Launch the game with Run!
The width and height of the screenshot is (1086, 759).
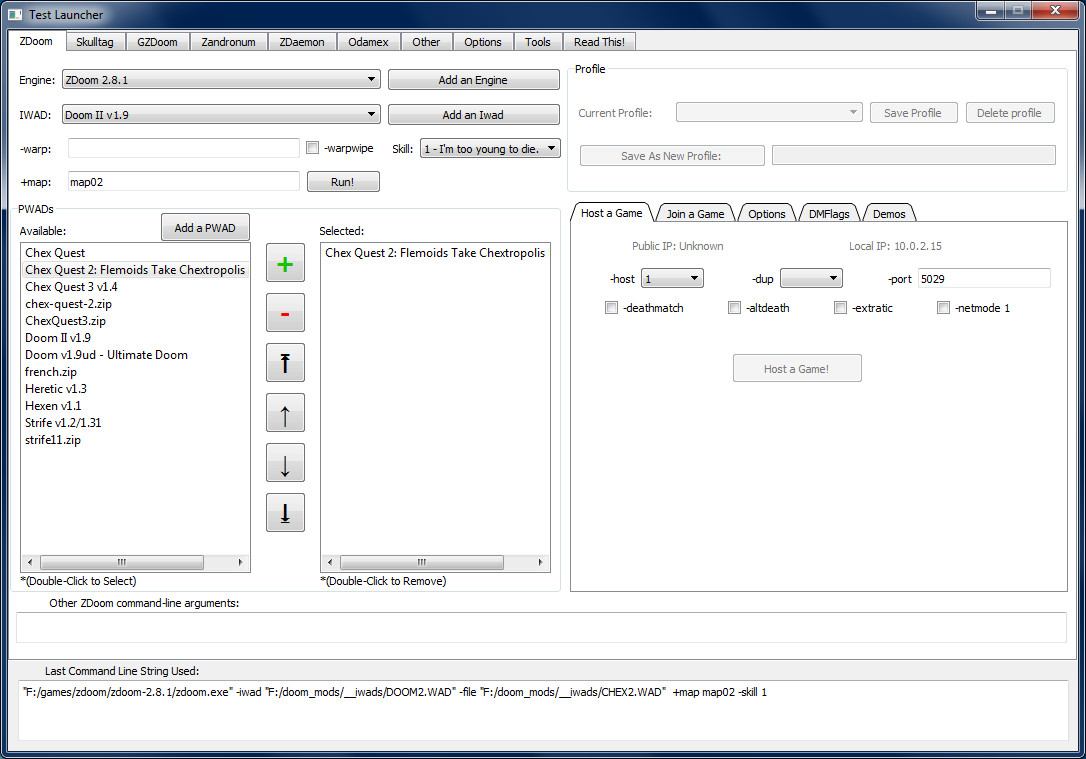(343, 181)
